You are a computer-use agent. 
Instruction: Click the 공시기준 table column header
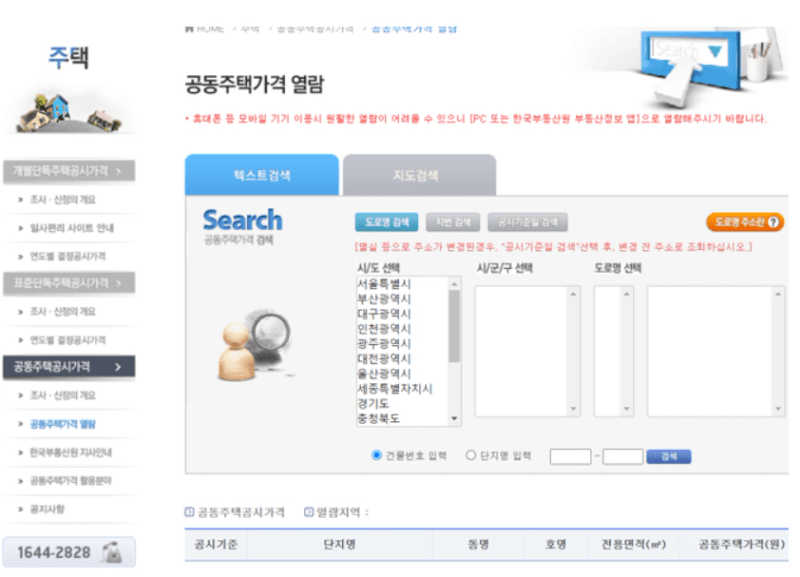(216, 544)
